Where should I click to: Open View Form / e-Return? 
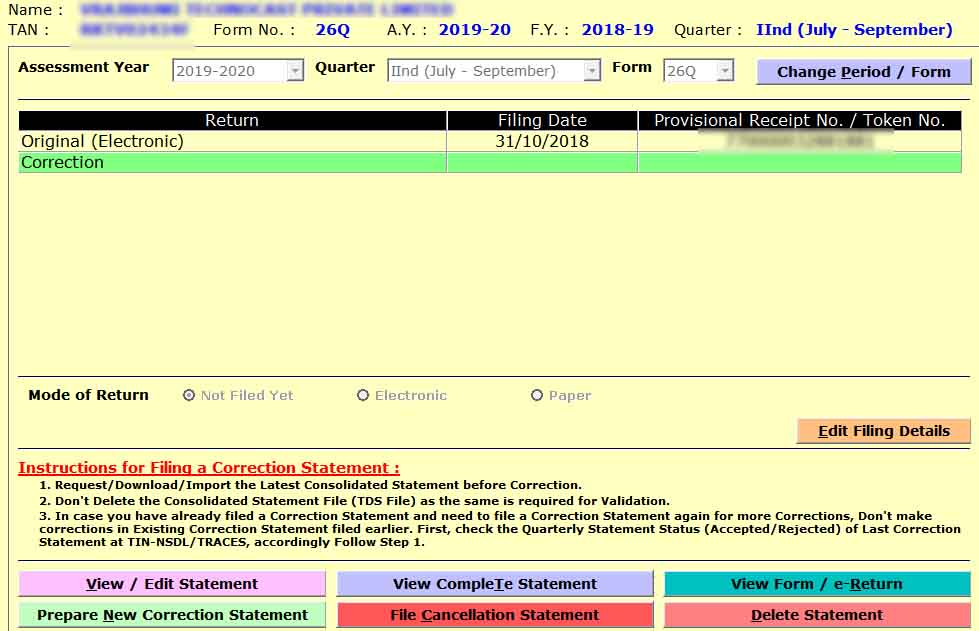pyautogui.click(x=816, y=584)
